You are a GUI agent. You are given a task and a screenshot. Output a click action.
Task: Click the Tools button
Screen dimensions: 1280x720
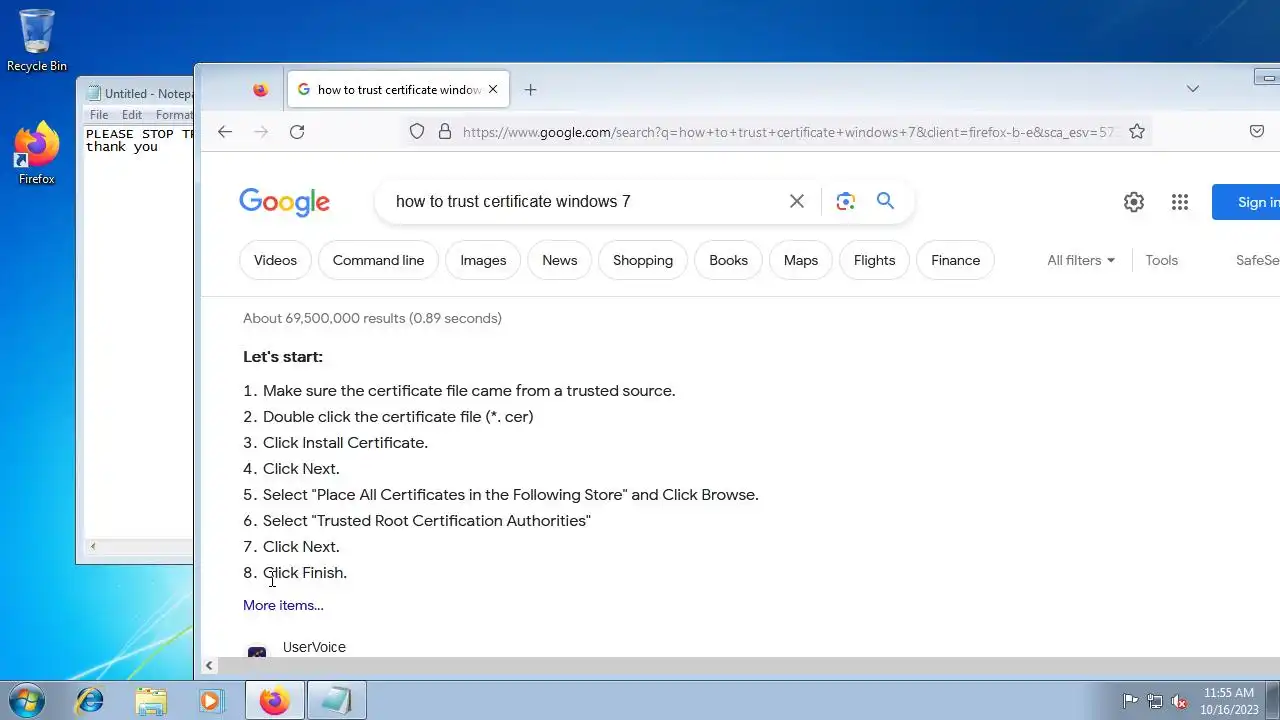click(1161, 260)
